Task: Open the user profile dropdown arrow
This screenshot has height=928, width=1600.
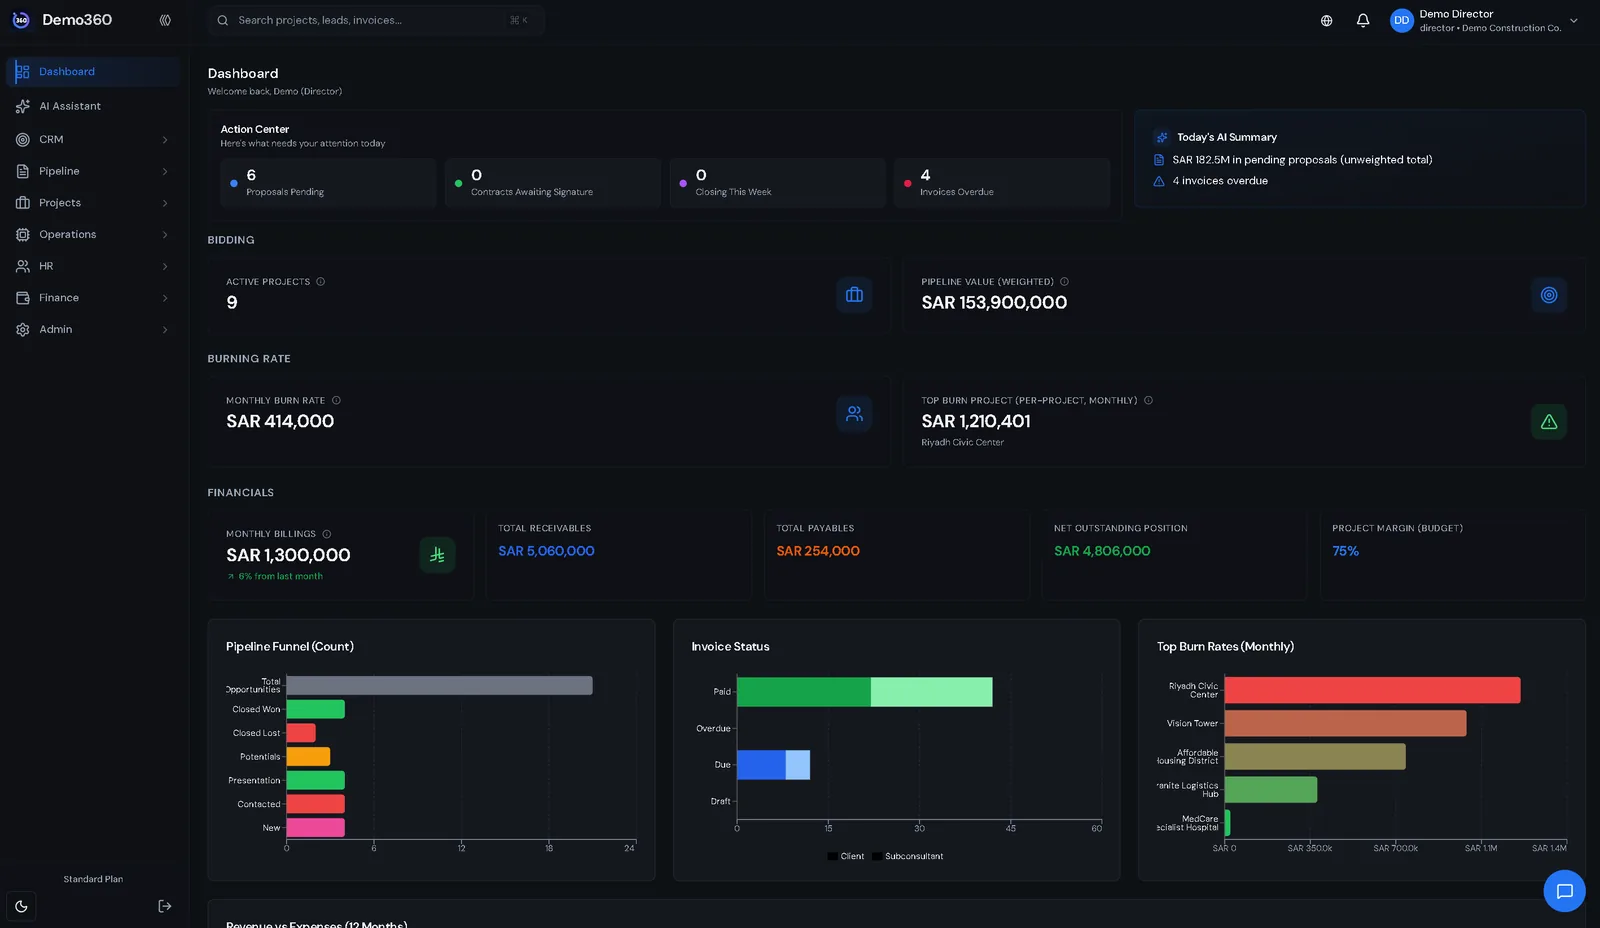Action: [1574, 20]
